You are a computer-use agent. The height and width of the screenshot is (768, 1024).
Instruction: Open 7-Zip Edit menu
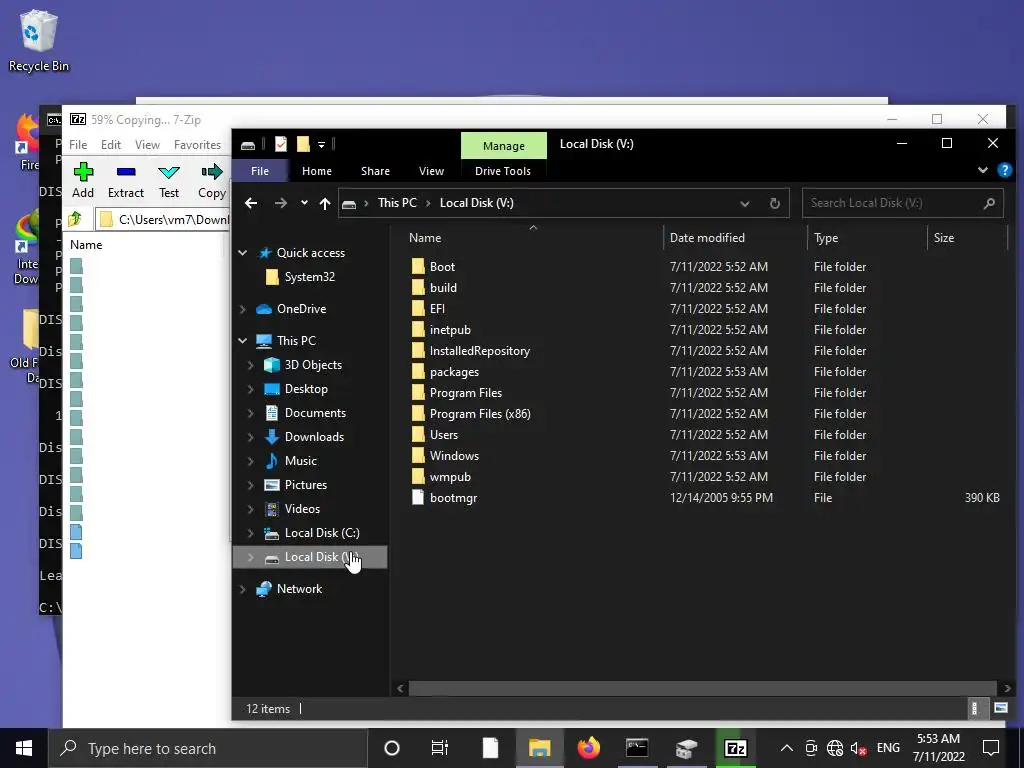pyautogui.click(x=110, y=145)
